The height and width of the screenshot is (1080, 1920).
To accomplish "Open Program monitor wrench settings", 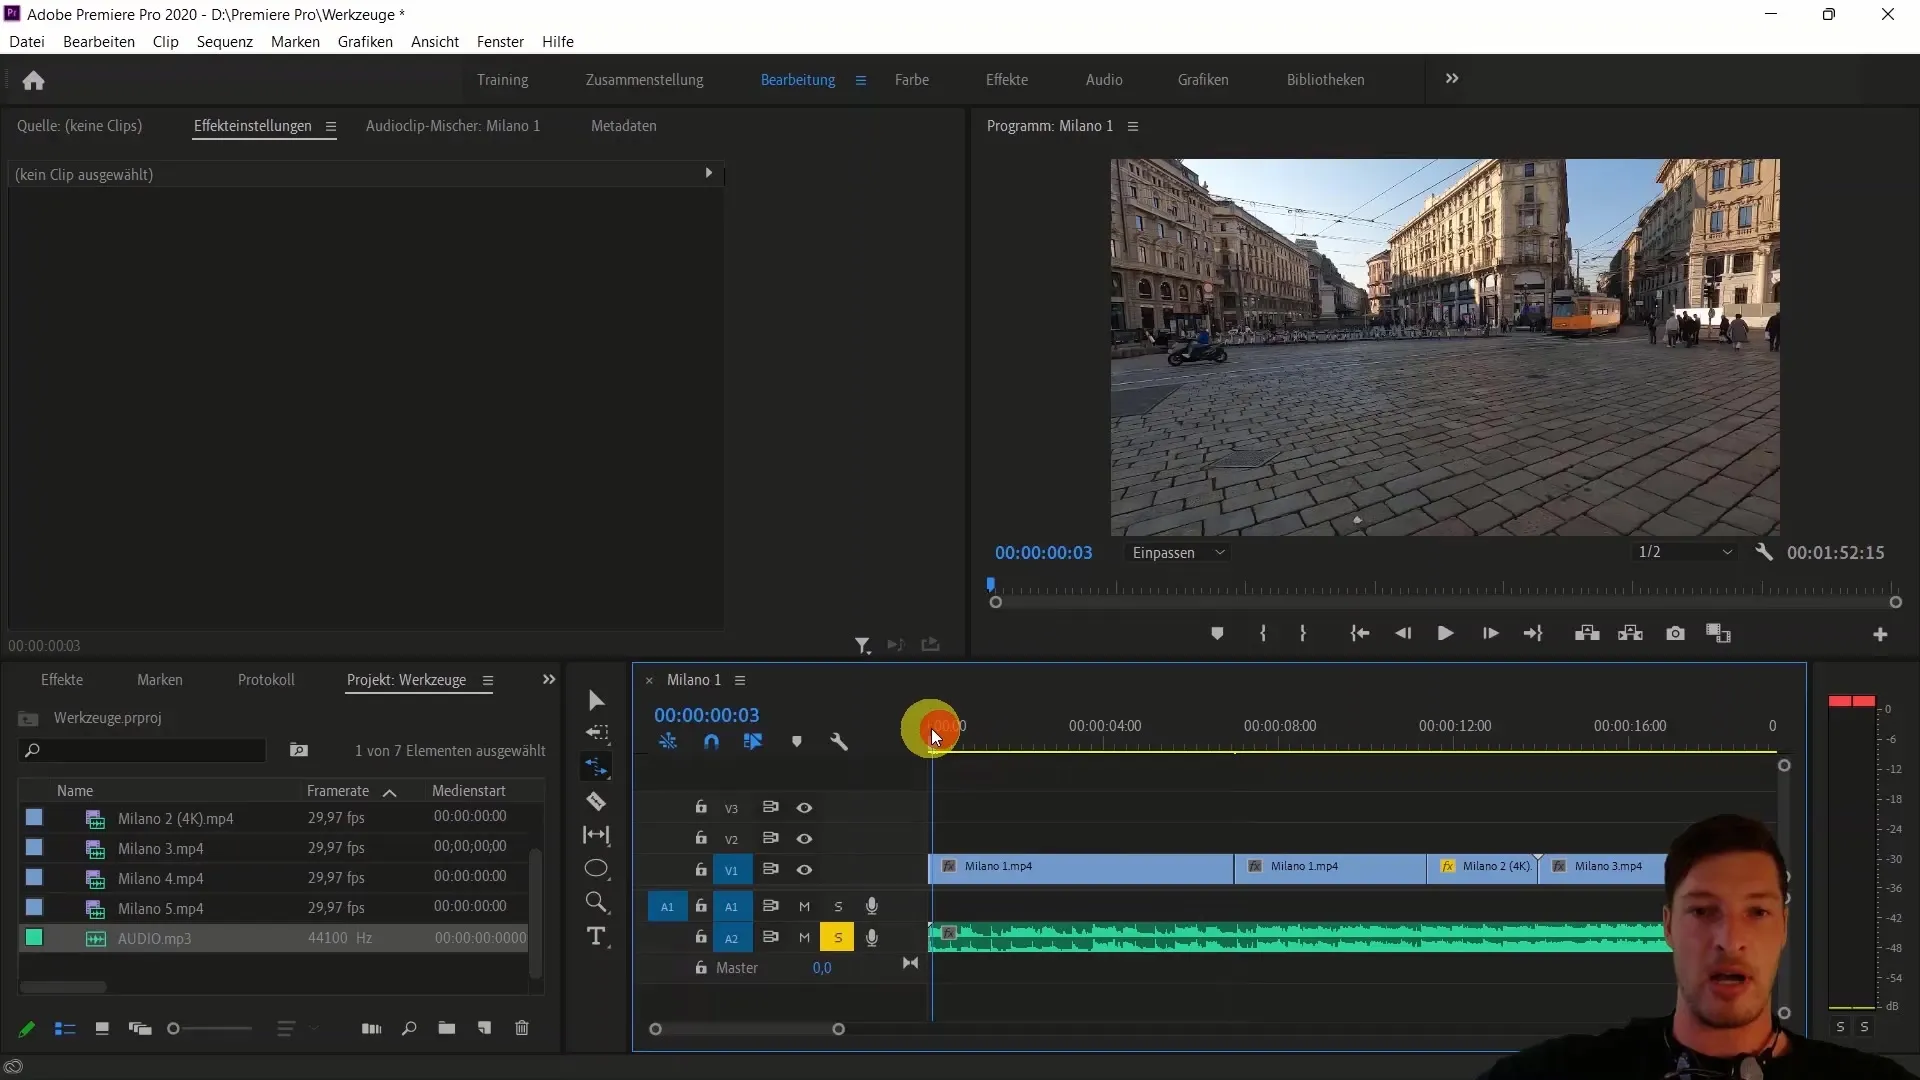I will pos(1764,552).
